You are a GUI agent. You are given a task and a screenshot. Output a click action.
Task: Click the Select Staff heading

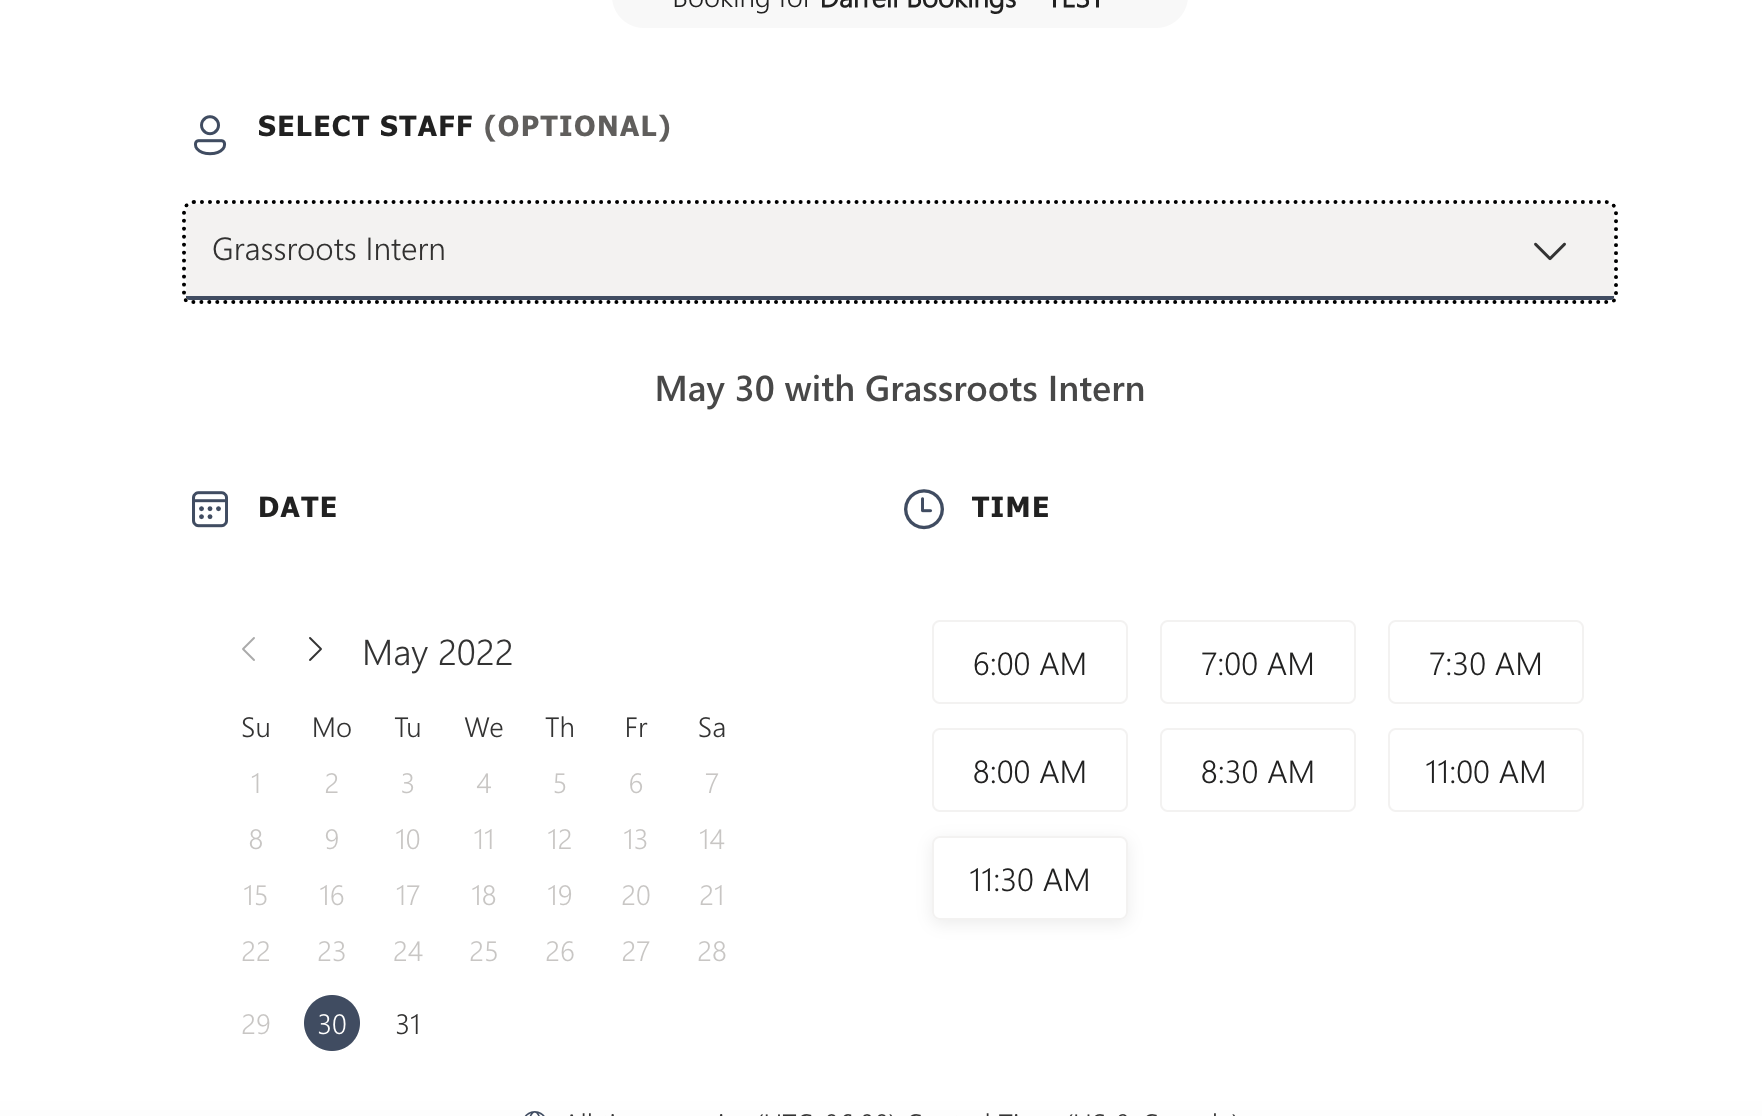point(464,127)
